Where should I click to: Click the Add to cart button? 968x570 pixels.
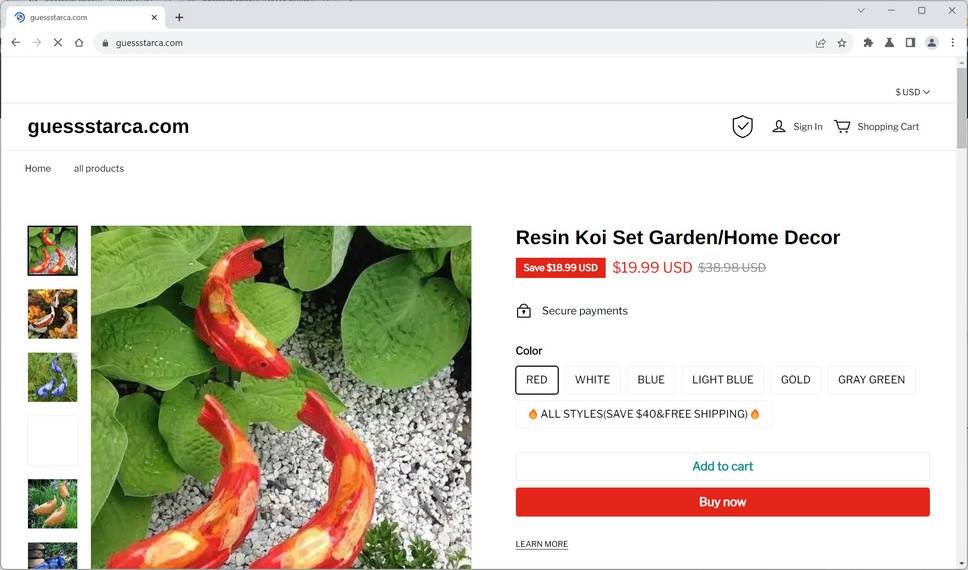point(722,466)
